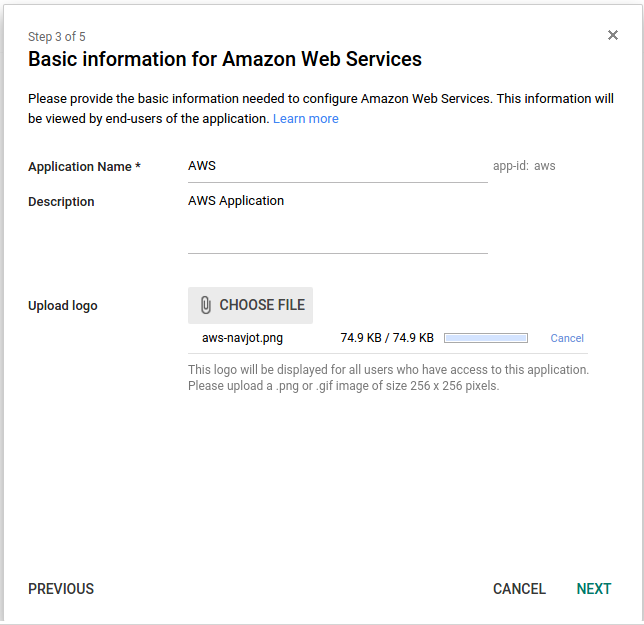Select the aws-navjot.png file name
This screenshot has height=625, width=644.
(242, 338)
